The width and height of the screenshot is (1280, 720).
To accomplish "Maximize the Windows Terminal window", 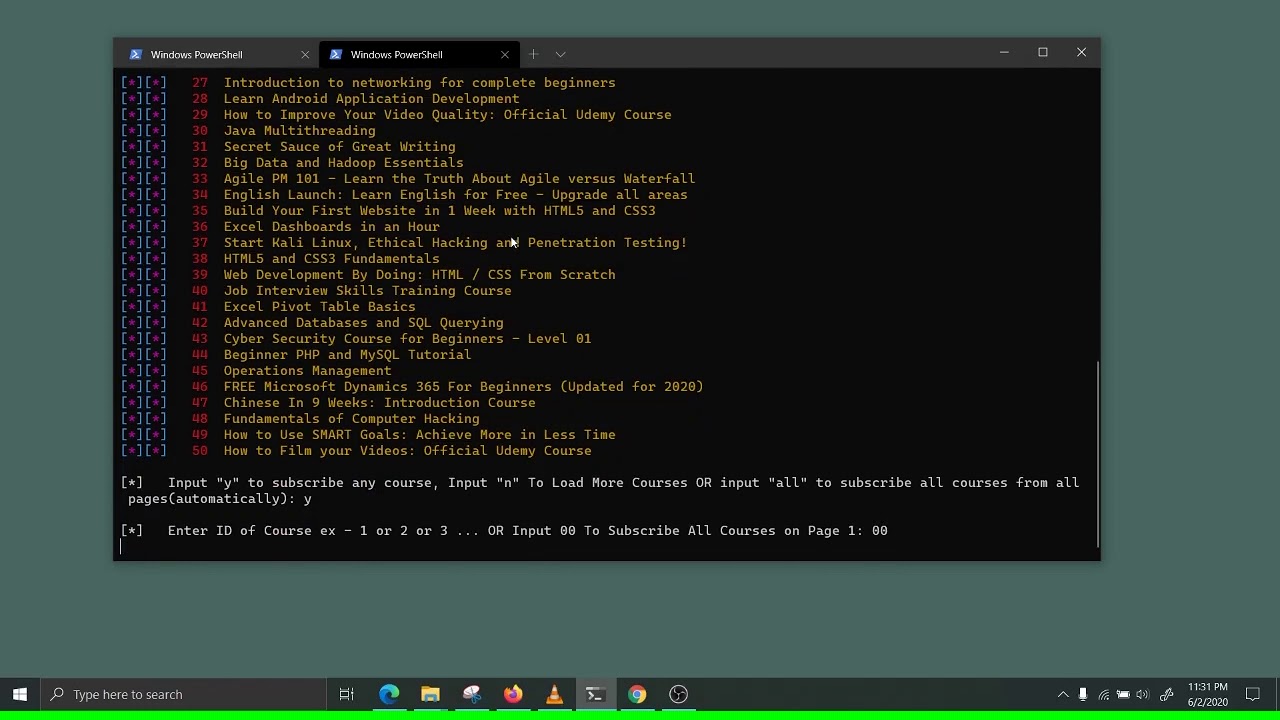I will click(x=1043, y=53).
